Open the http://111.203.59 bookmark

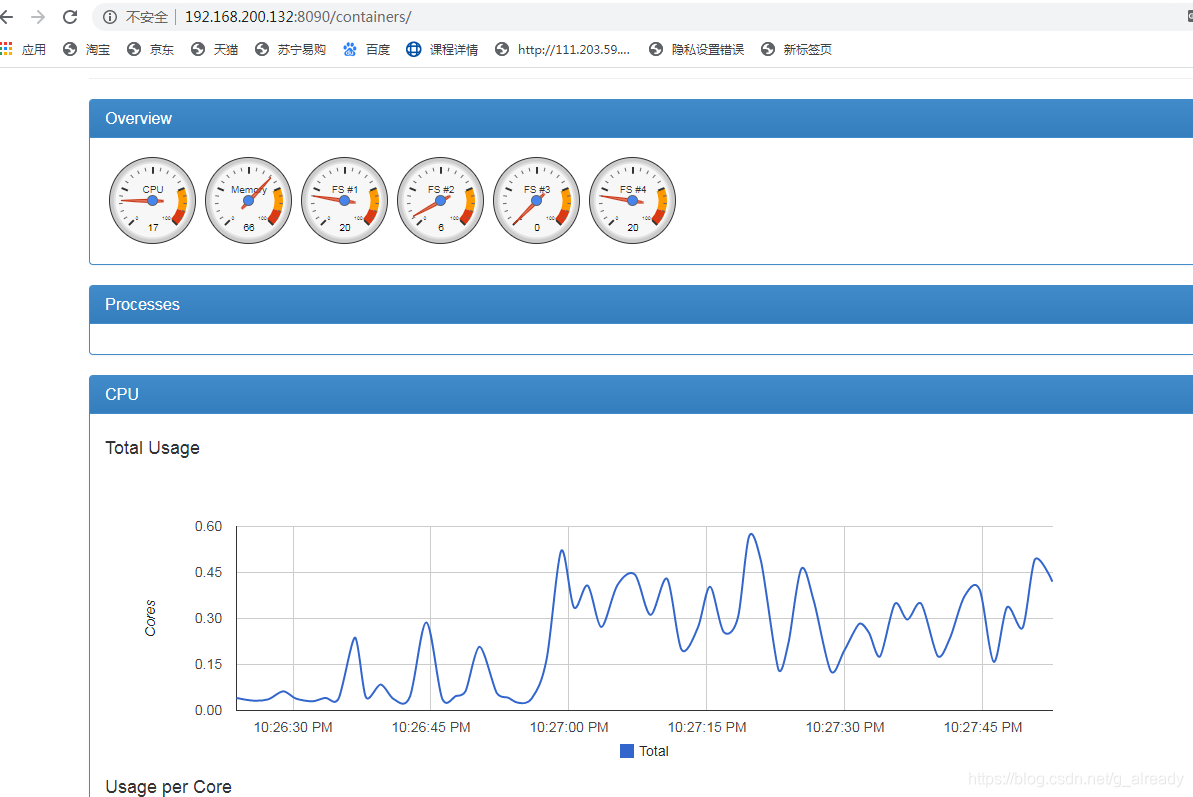coord(562,49)
